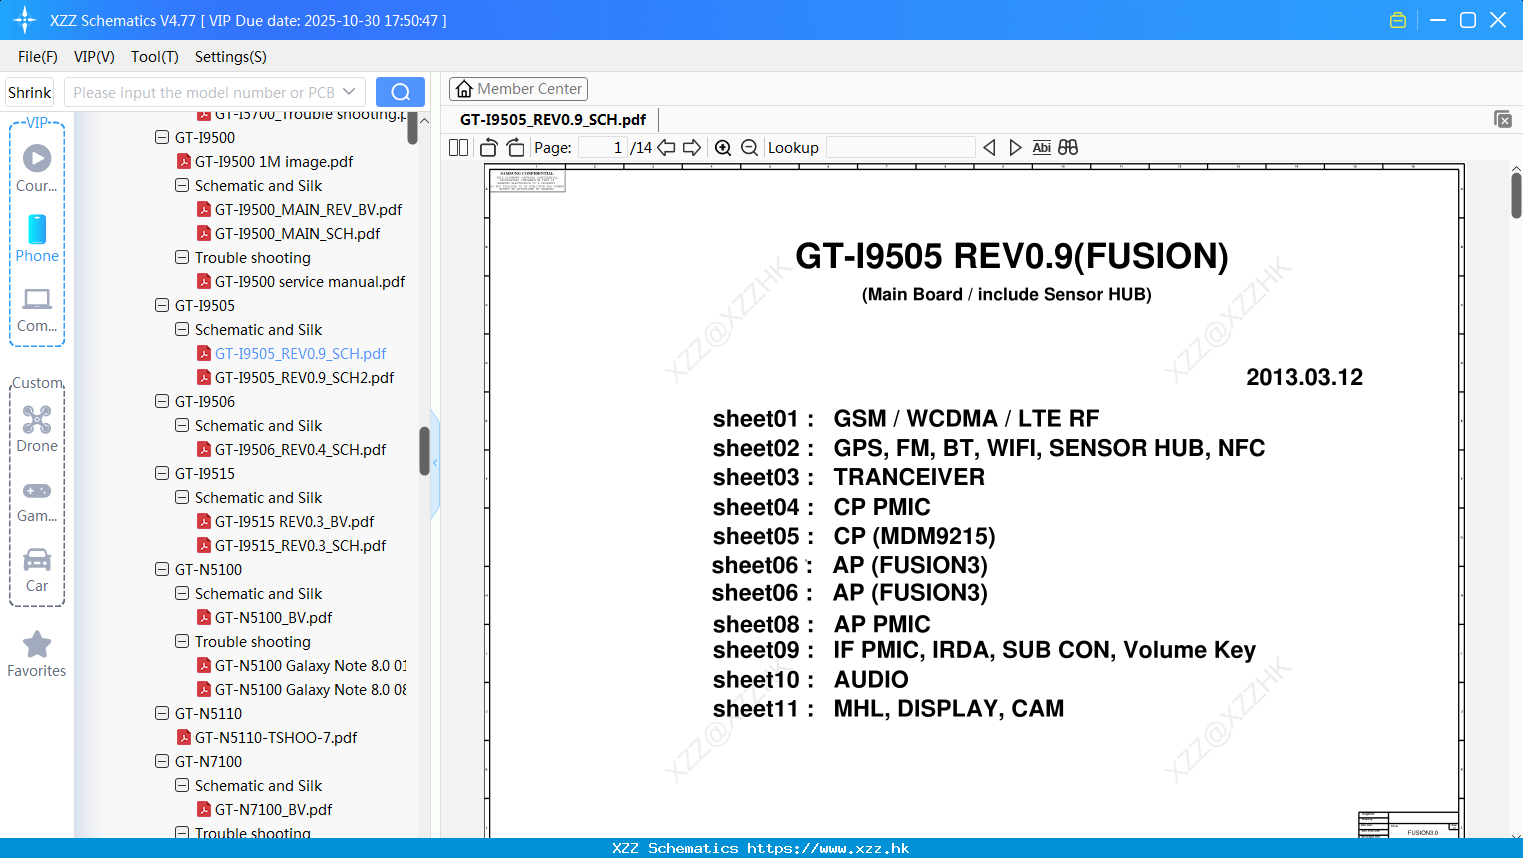Open GT-N5110-TSHOO-7.pdf
This screenshot has height=858, width=1523.
tap(276, 737)
